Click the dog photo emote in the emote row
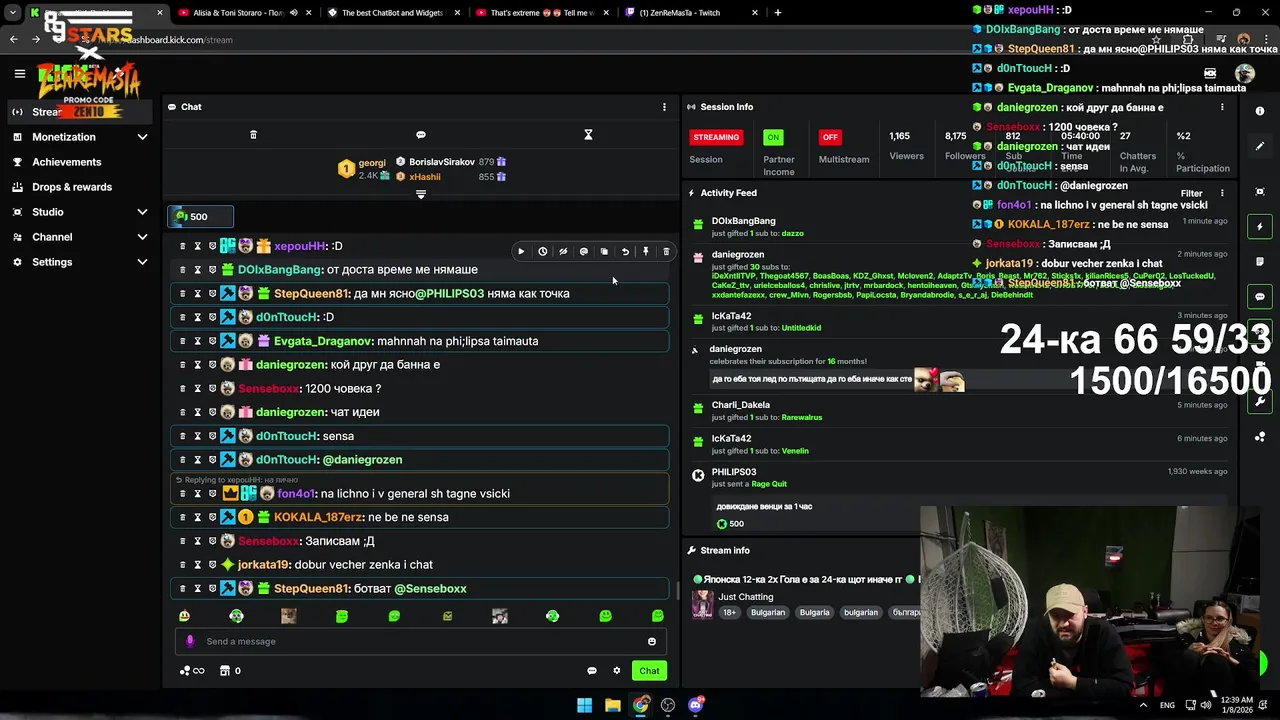 click(x=289, y=616)
